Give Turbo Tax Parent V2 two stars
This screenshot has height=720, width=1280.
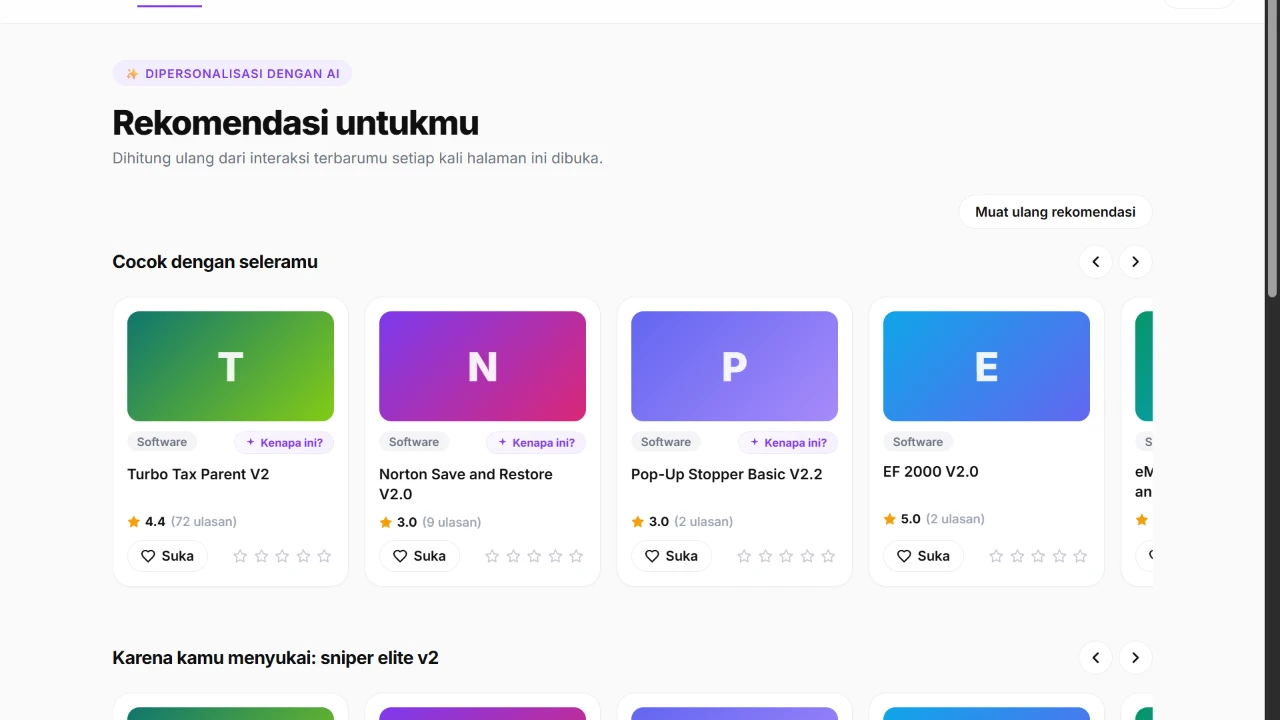click(x=261, y=556)
